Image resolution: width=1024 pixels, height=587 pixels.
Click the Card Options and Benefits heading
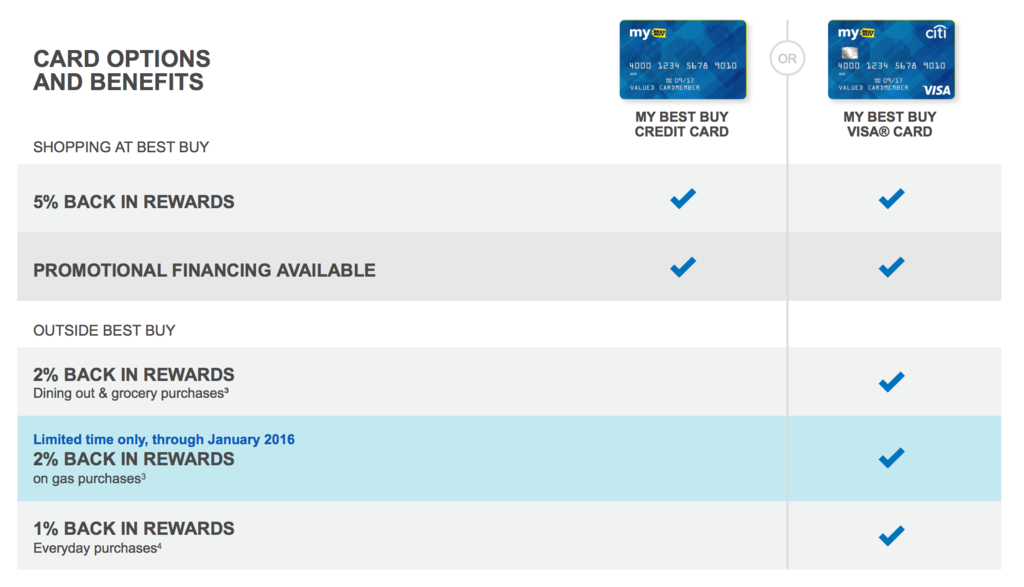coord(122,70)
